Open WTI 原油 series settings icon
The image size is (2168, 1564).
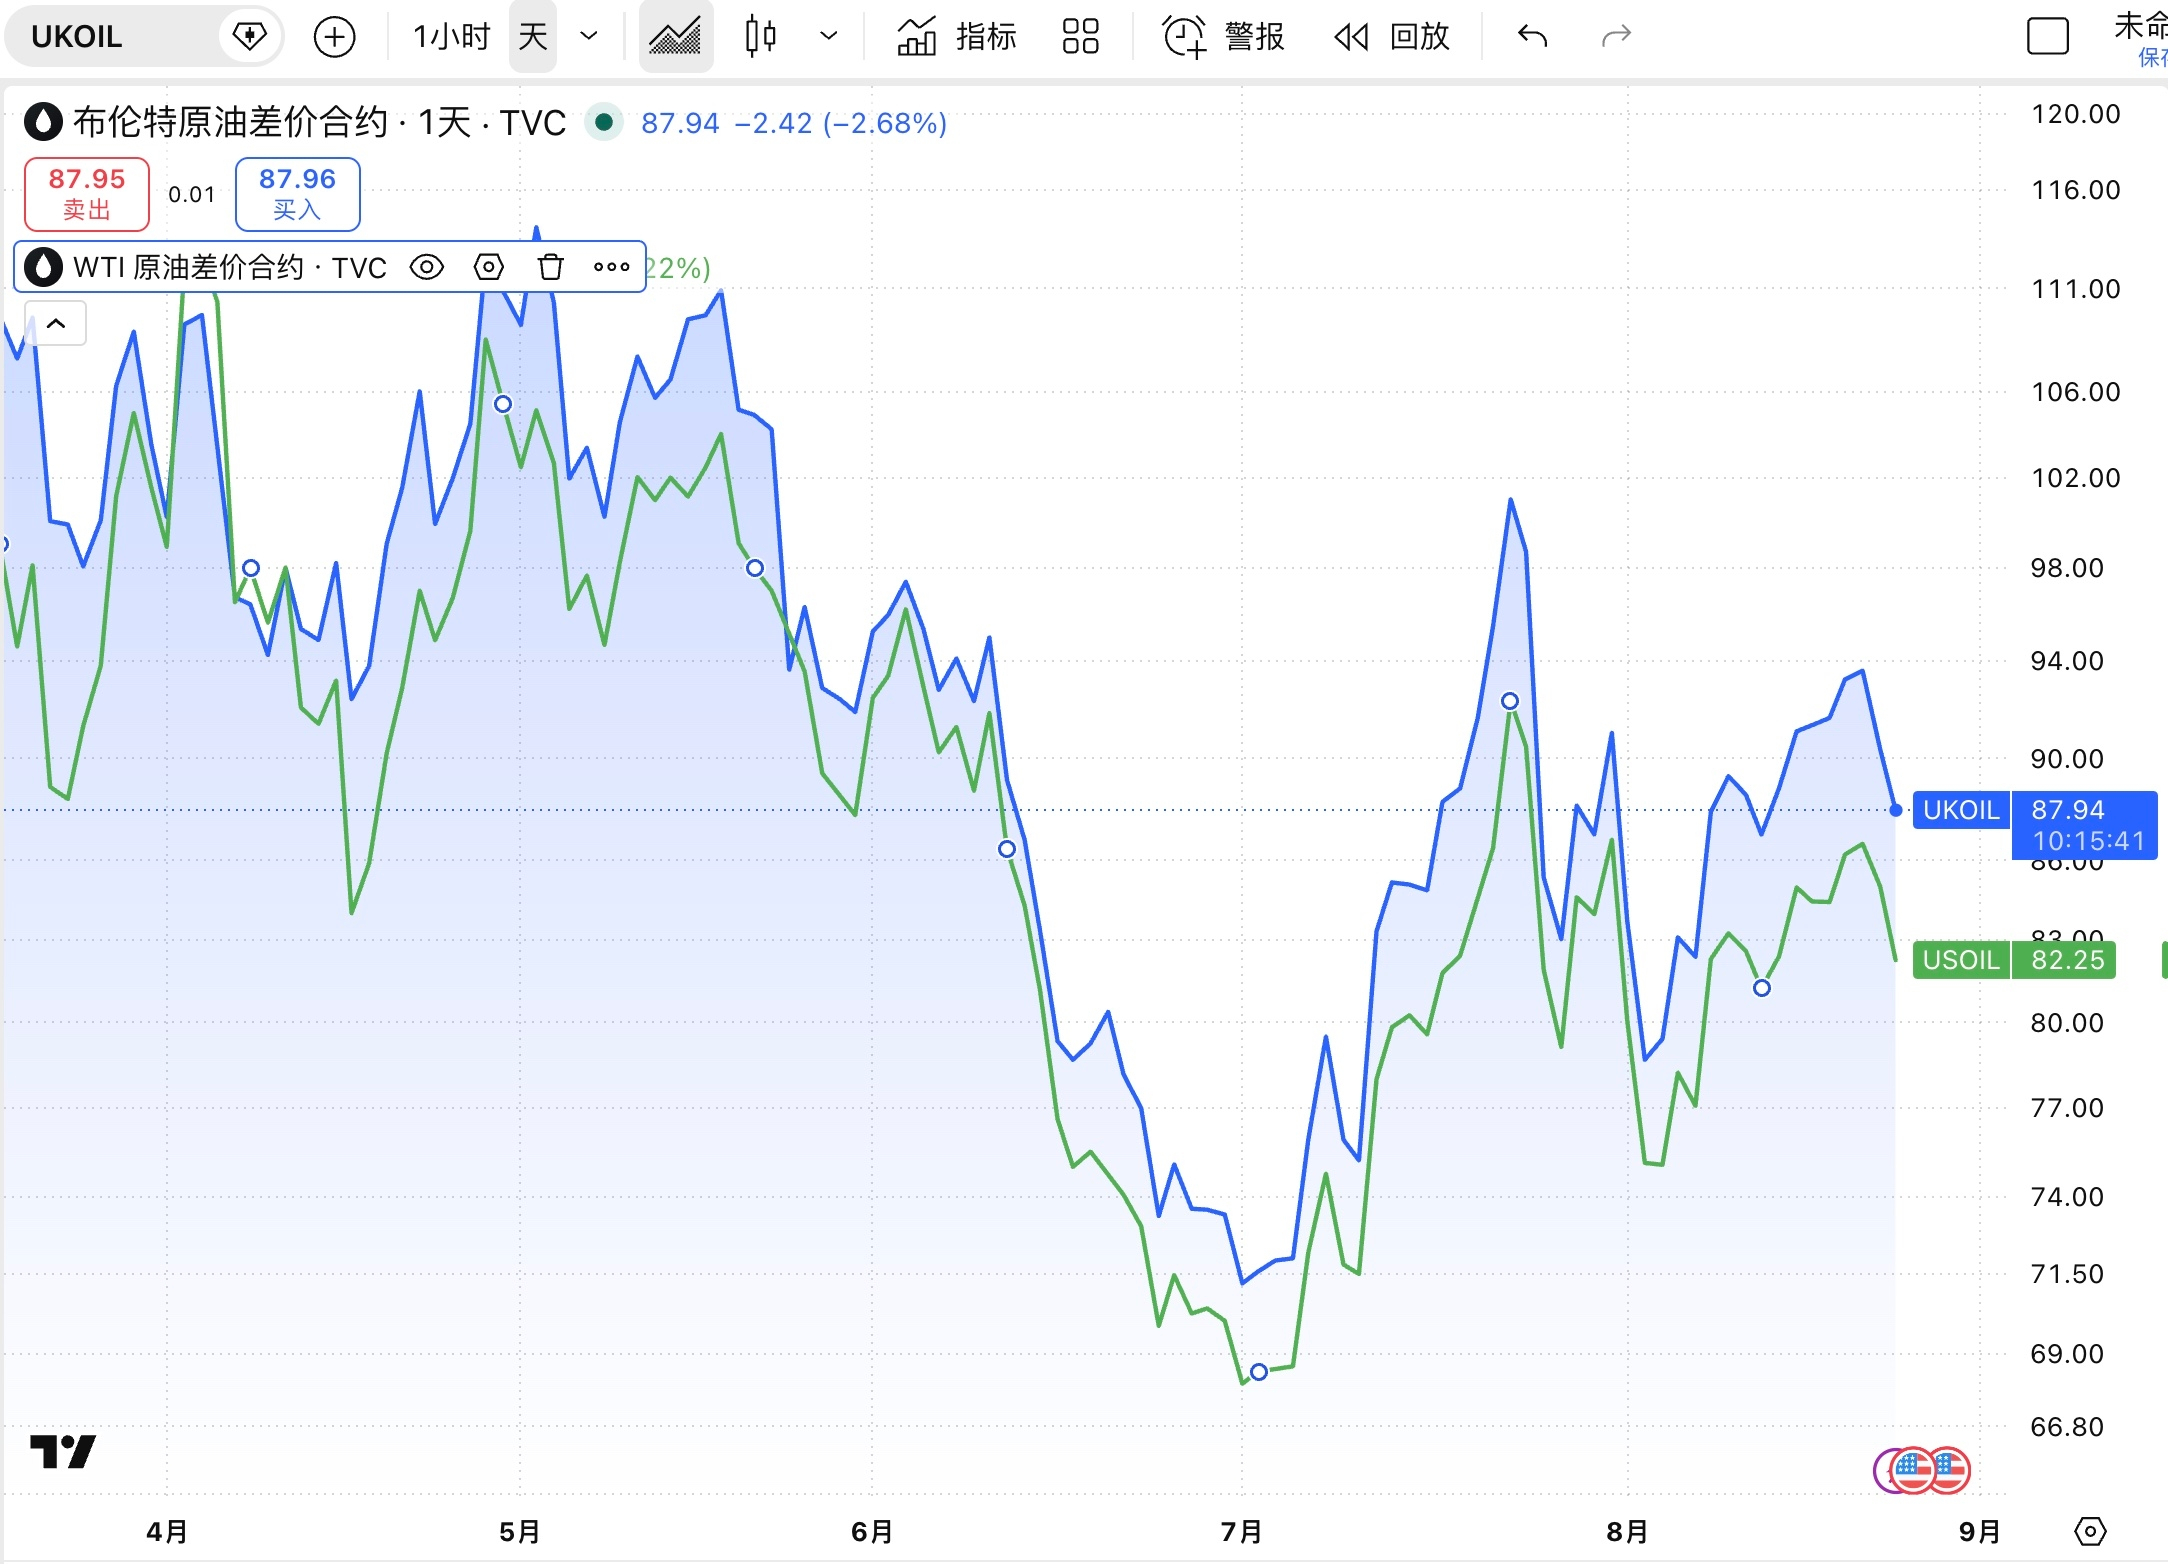(489, 267)
